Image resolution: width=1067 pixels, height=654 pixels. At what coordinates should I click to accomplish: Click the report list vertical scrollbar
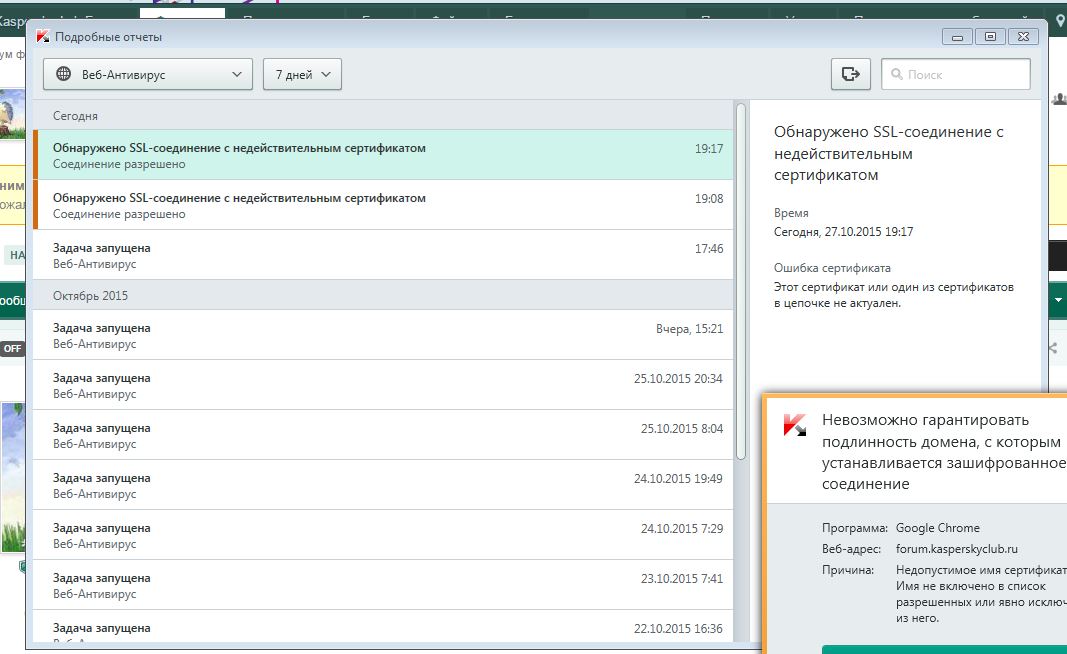coord(741,280)
